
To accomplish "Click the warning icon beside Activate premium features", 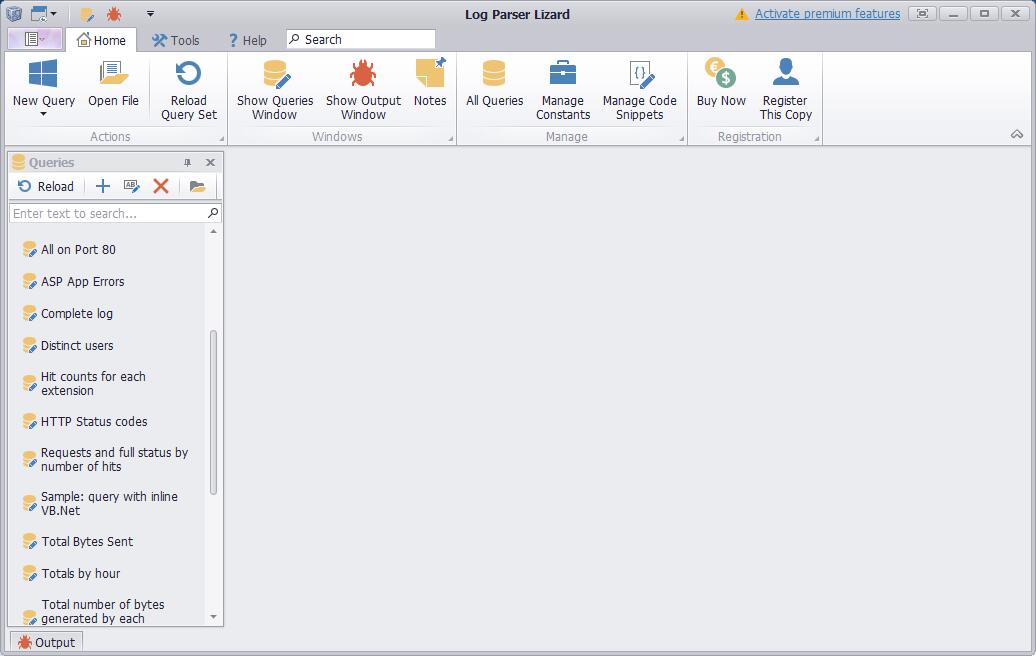I will point(742,14).
